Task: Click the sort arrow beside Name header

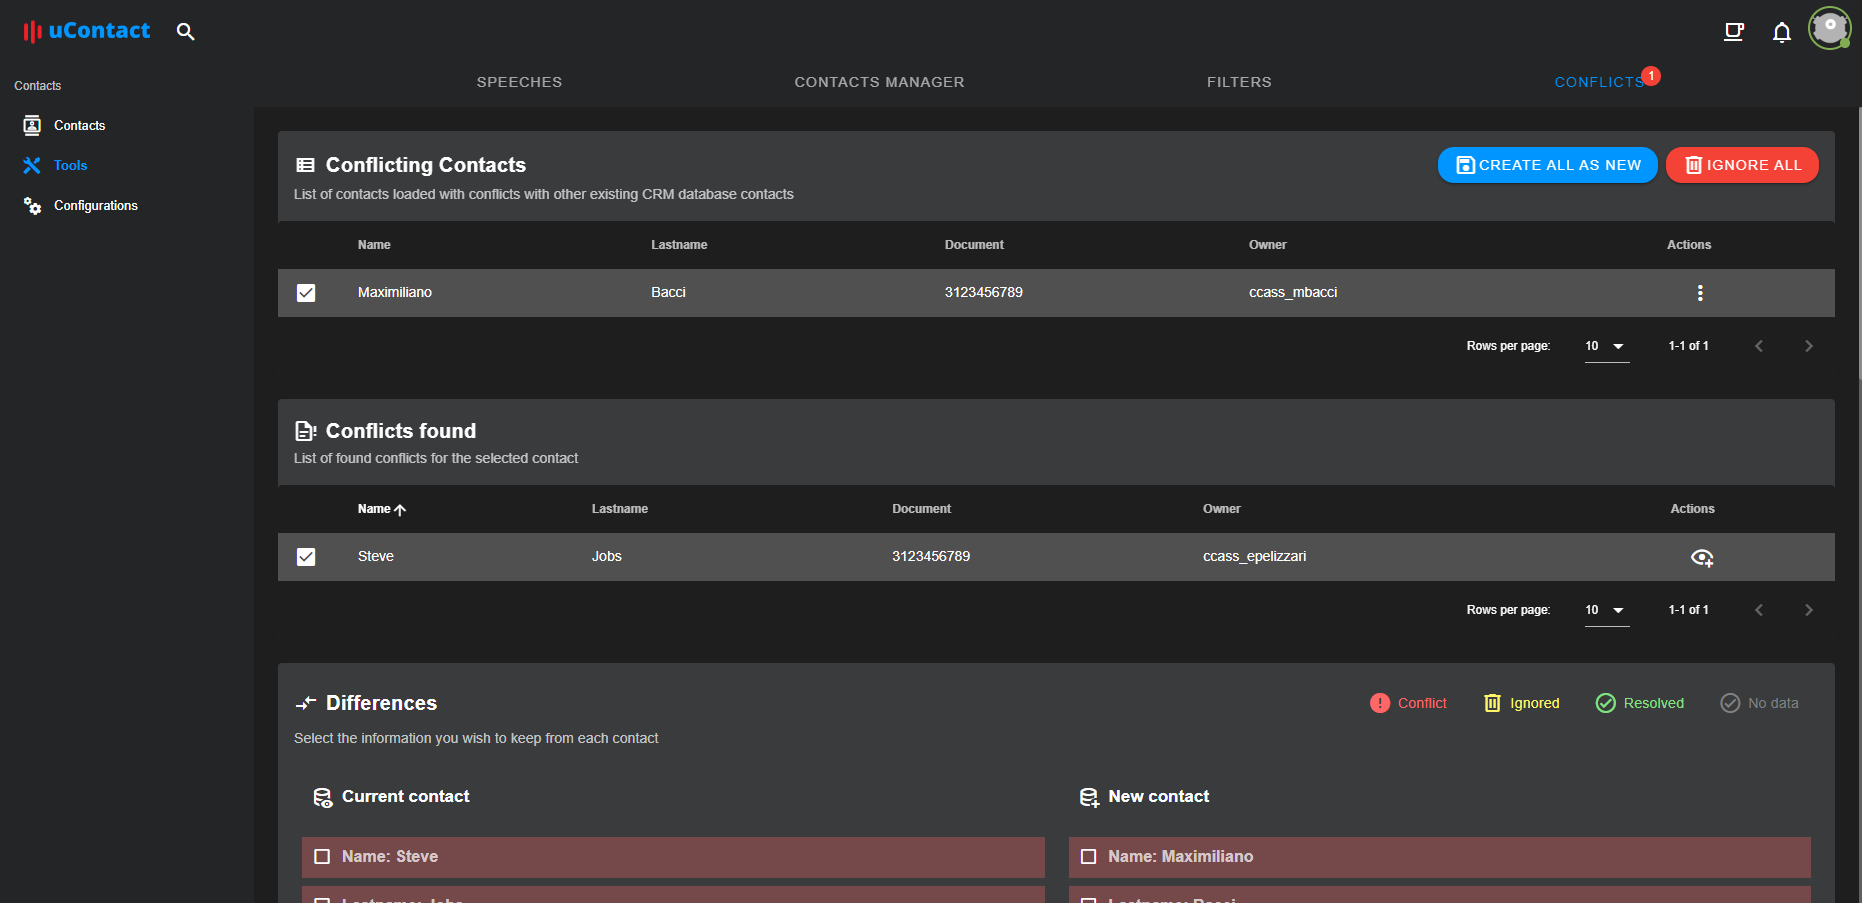Action: [x=400, y=509]
